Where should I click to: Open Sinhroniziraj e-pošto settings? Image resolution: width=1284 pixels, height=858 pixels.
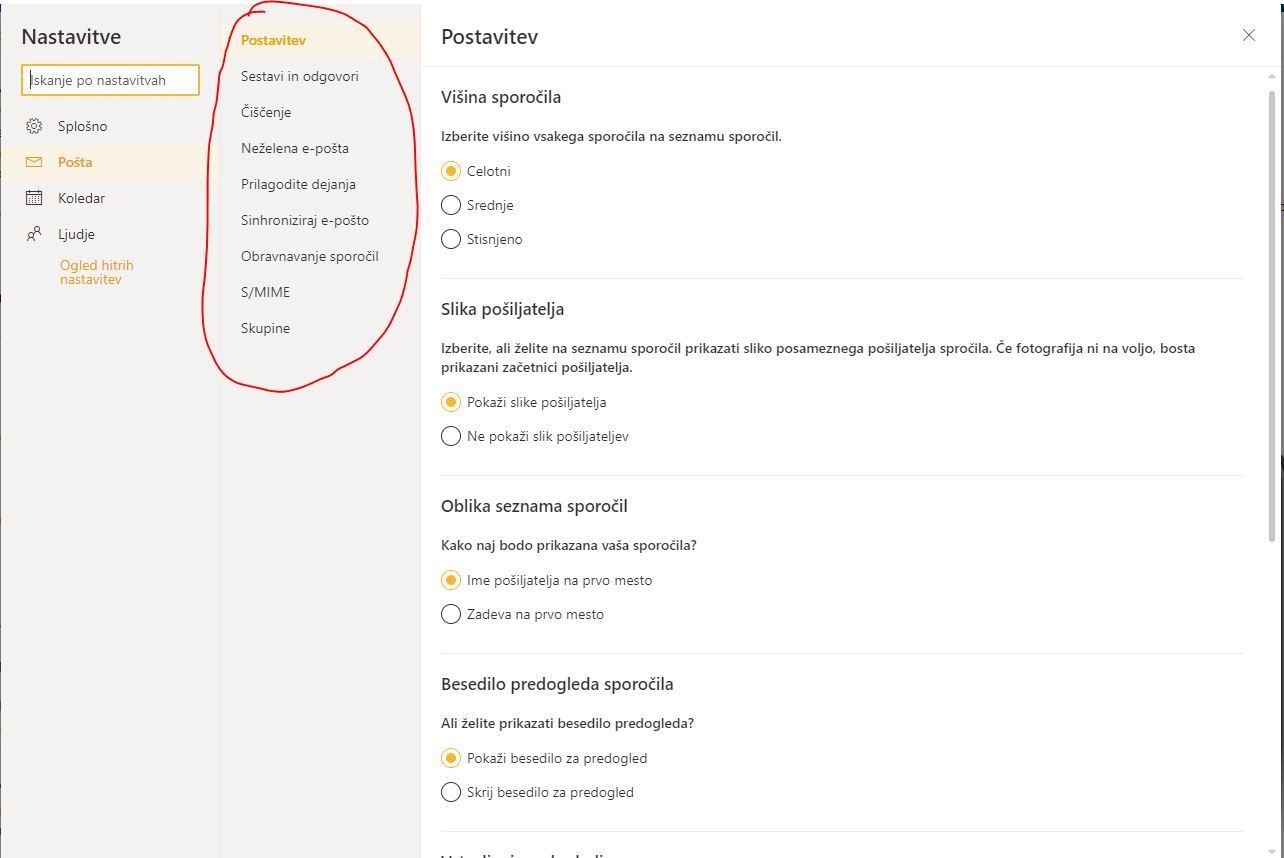pos(305,220)
